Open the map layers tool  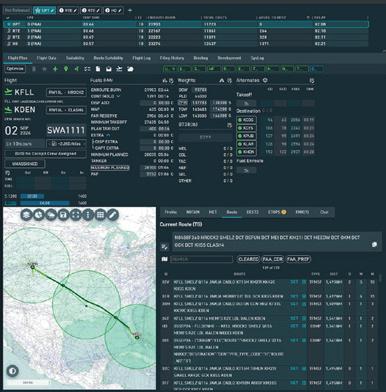click(27, 215)
